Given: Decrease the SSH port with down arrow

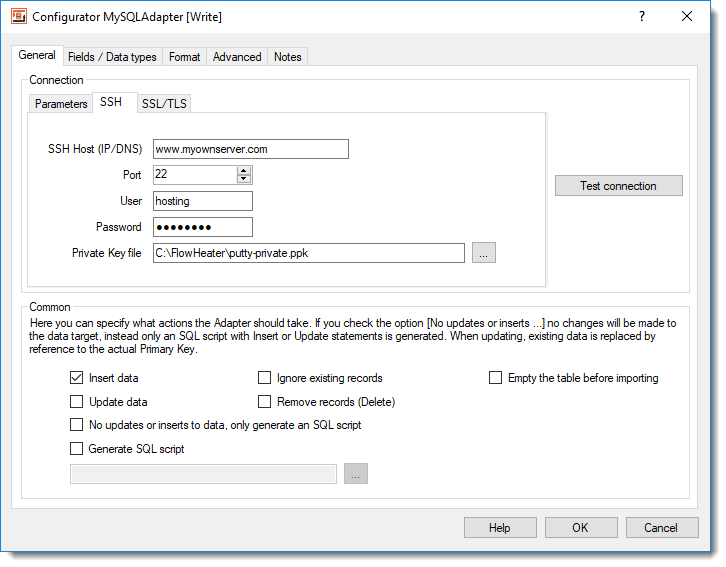Looking at the screenshot, I should [x=244, y=179].
